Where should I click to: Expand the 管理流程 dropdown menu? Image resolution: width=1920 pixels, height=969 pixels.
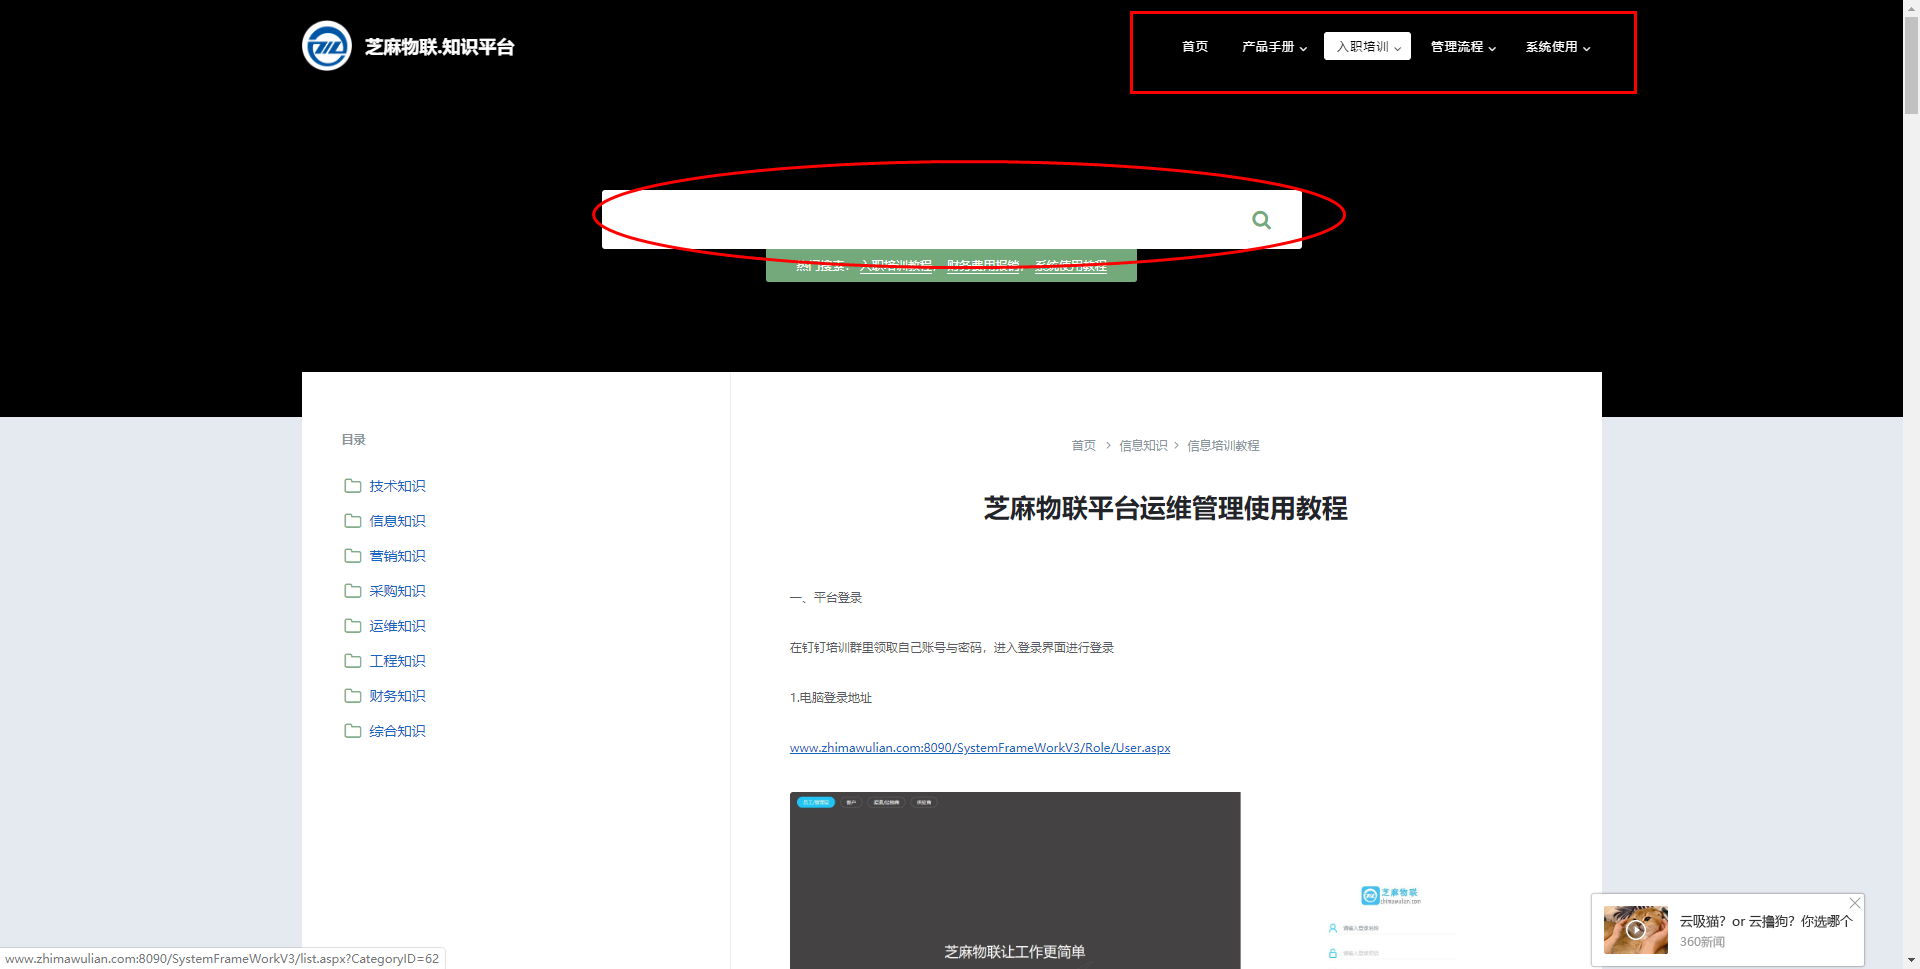click(x=1462, y=47)
